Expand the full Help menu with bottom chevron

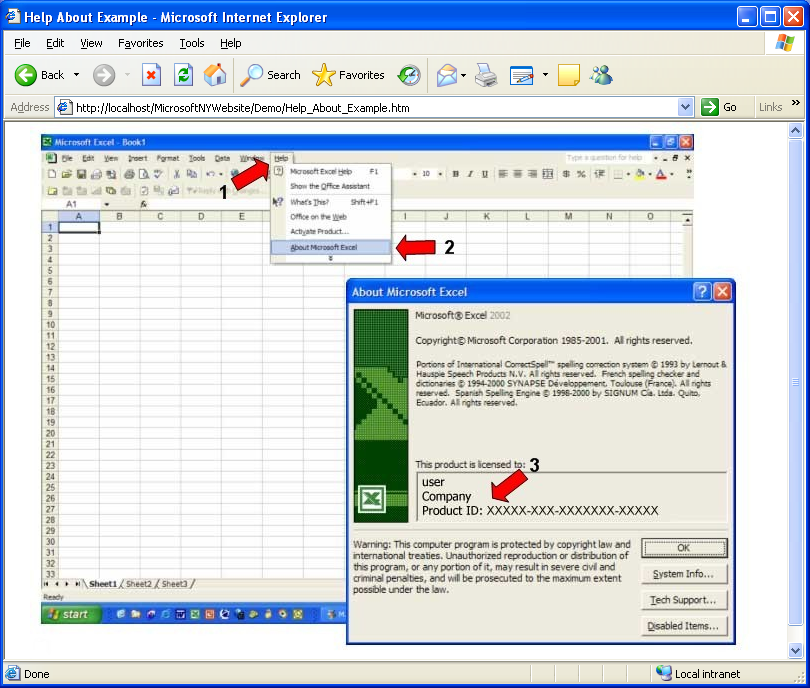click(x=331, y=258)
